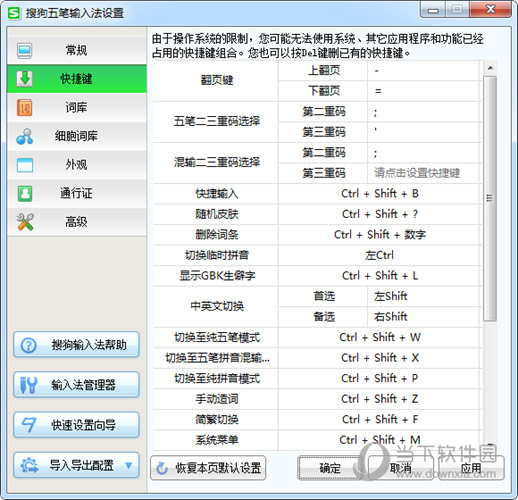
Task: Click the scrollbar up arrow
Action: click(490, 68)
